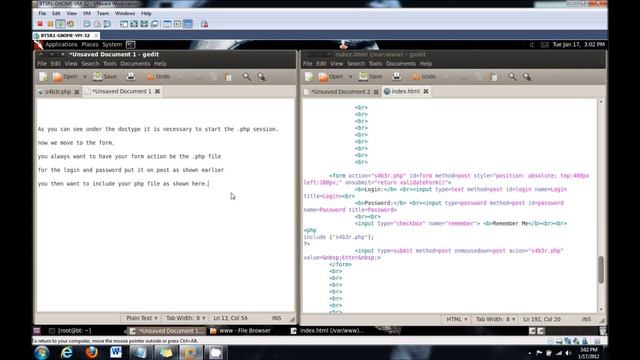Click Ln 13, Col 54 status text
This screenshot has height=360, width=640.
(x=230, y=318)
